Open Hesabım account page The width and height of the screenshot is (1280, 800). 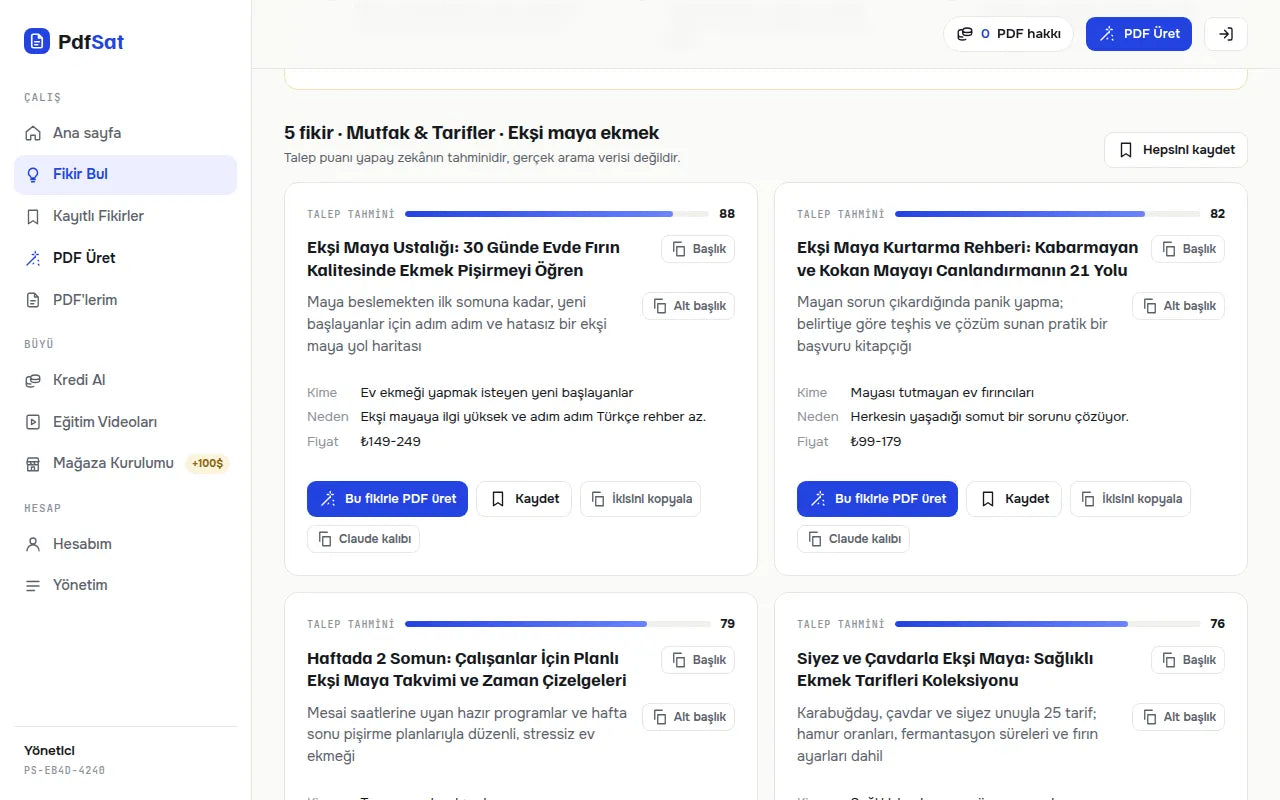[x=125, y=544]
